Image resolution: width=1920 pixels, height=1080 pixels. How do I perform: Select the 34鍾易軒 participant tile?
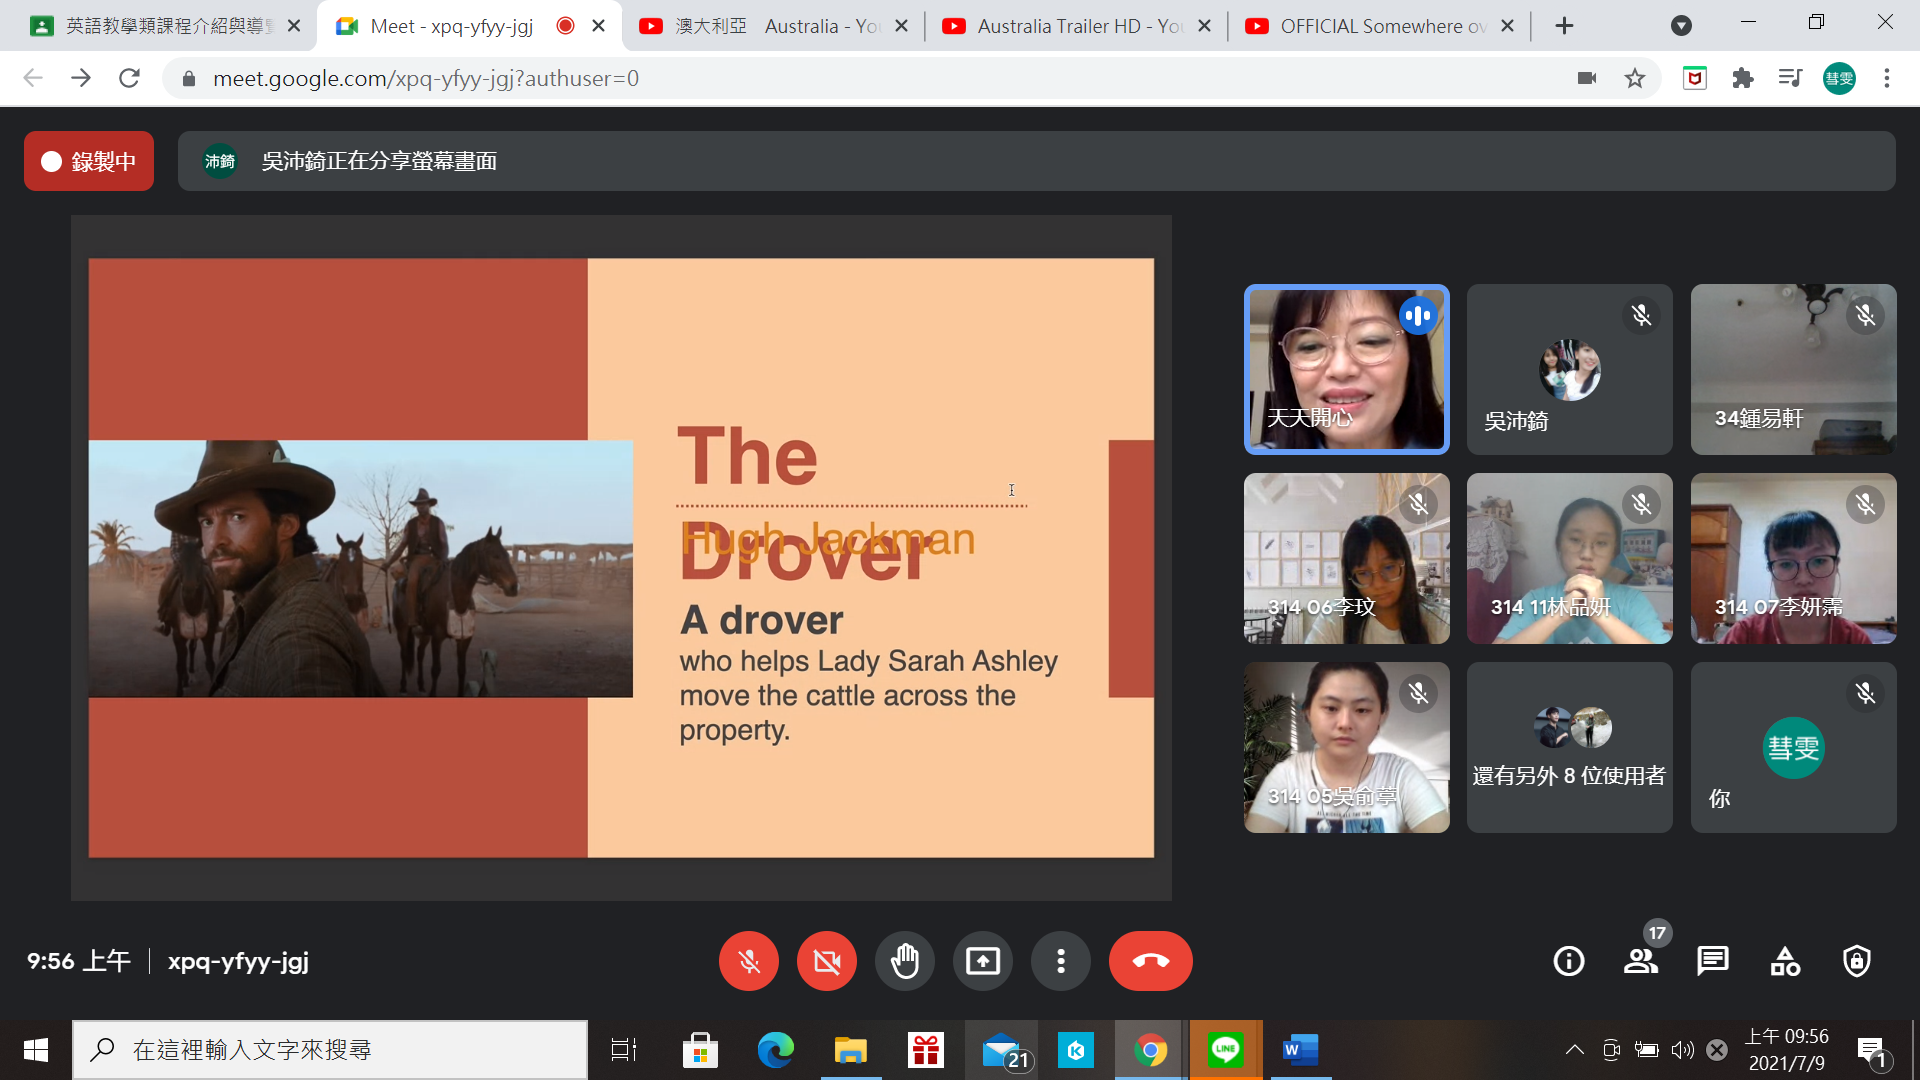[x=1793, y=369]
